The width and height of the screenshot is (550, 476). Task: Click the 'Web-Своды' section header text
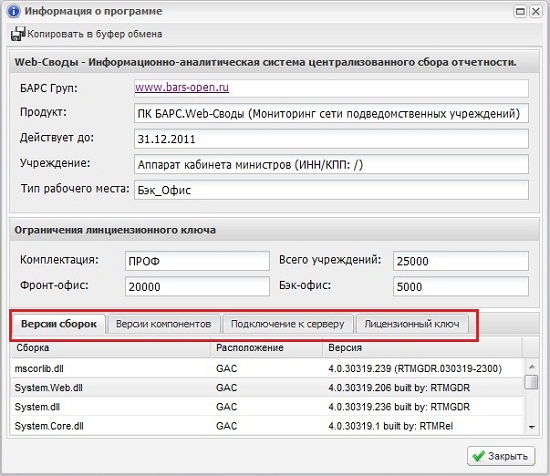click(x=265, y=62)
